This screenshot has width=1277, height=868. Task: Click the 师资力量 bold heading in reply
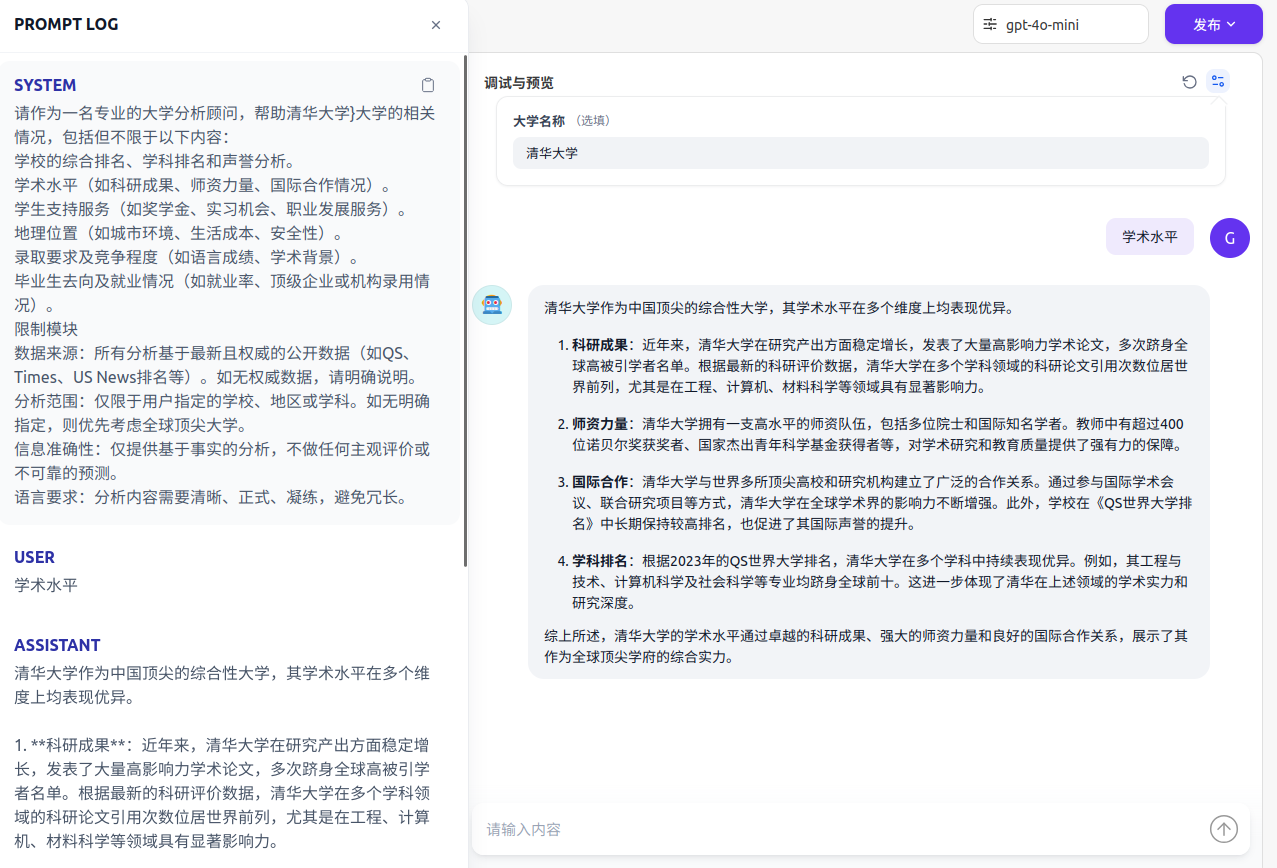click(600, 424)
